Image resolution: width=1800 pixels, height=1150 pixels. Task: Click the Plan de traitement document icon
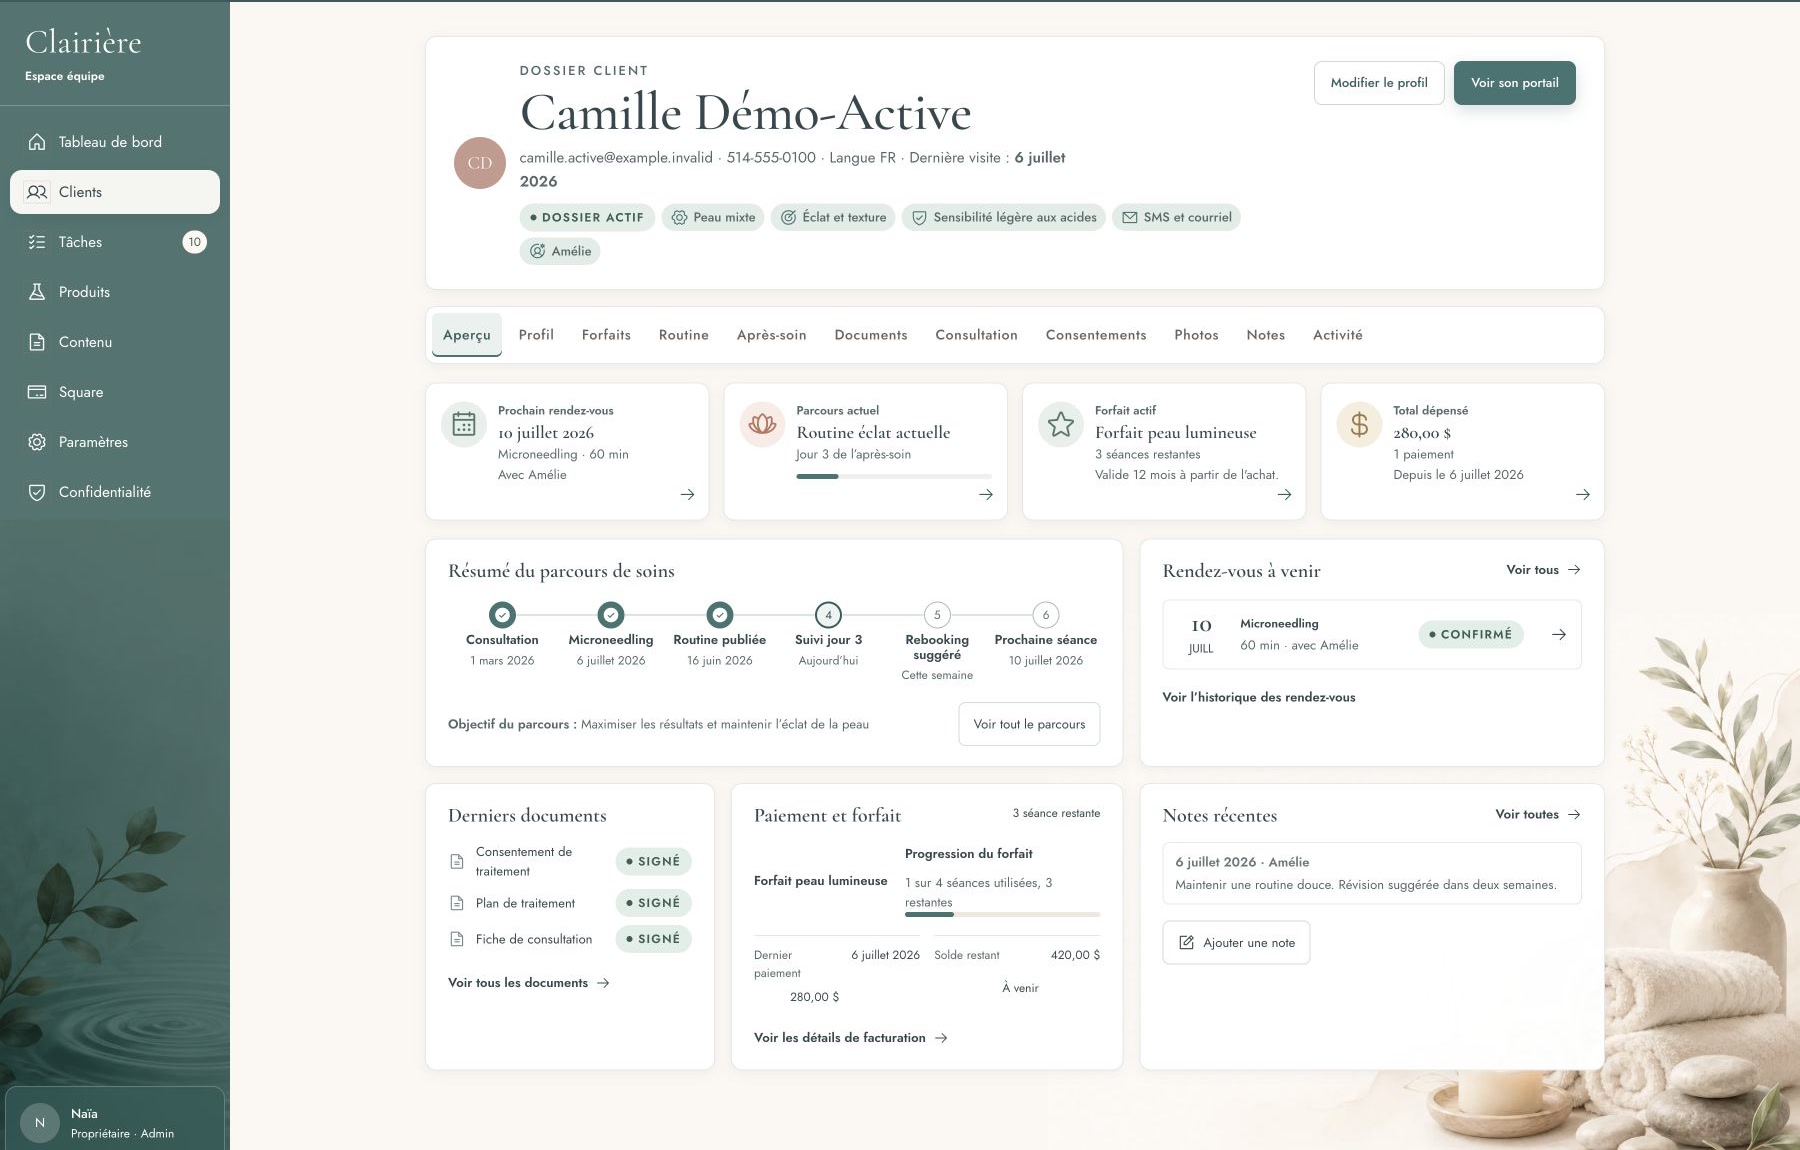point(457,903)
